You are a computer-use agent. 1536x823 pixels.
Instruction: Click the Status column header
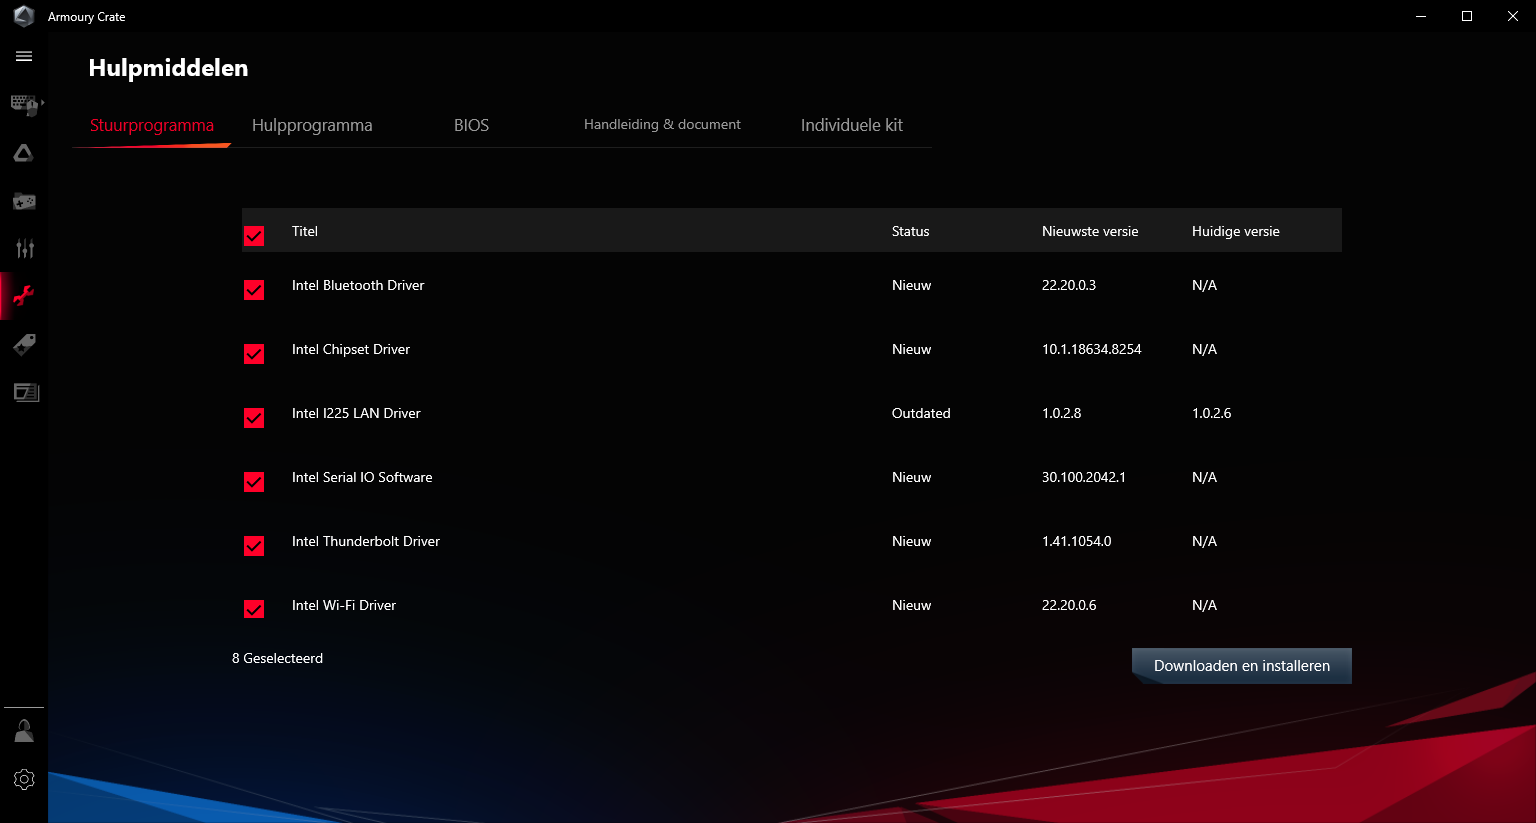click(910, 231)
